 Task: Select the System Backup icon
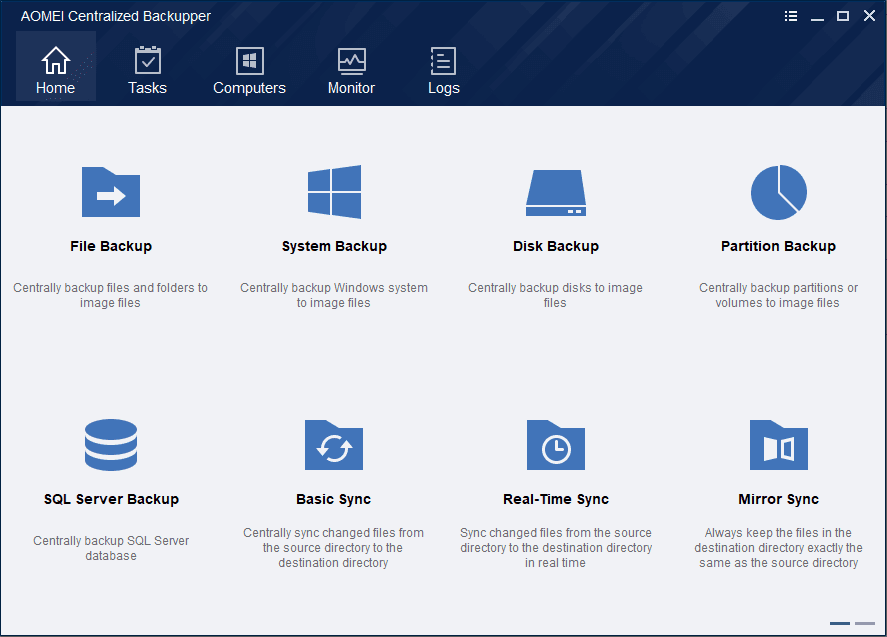(333, 192)
